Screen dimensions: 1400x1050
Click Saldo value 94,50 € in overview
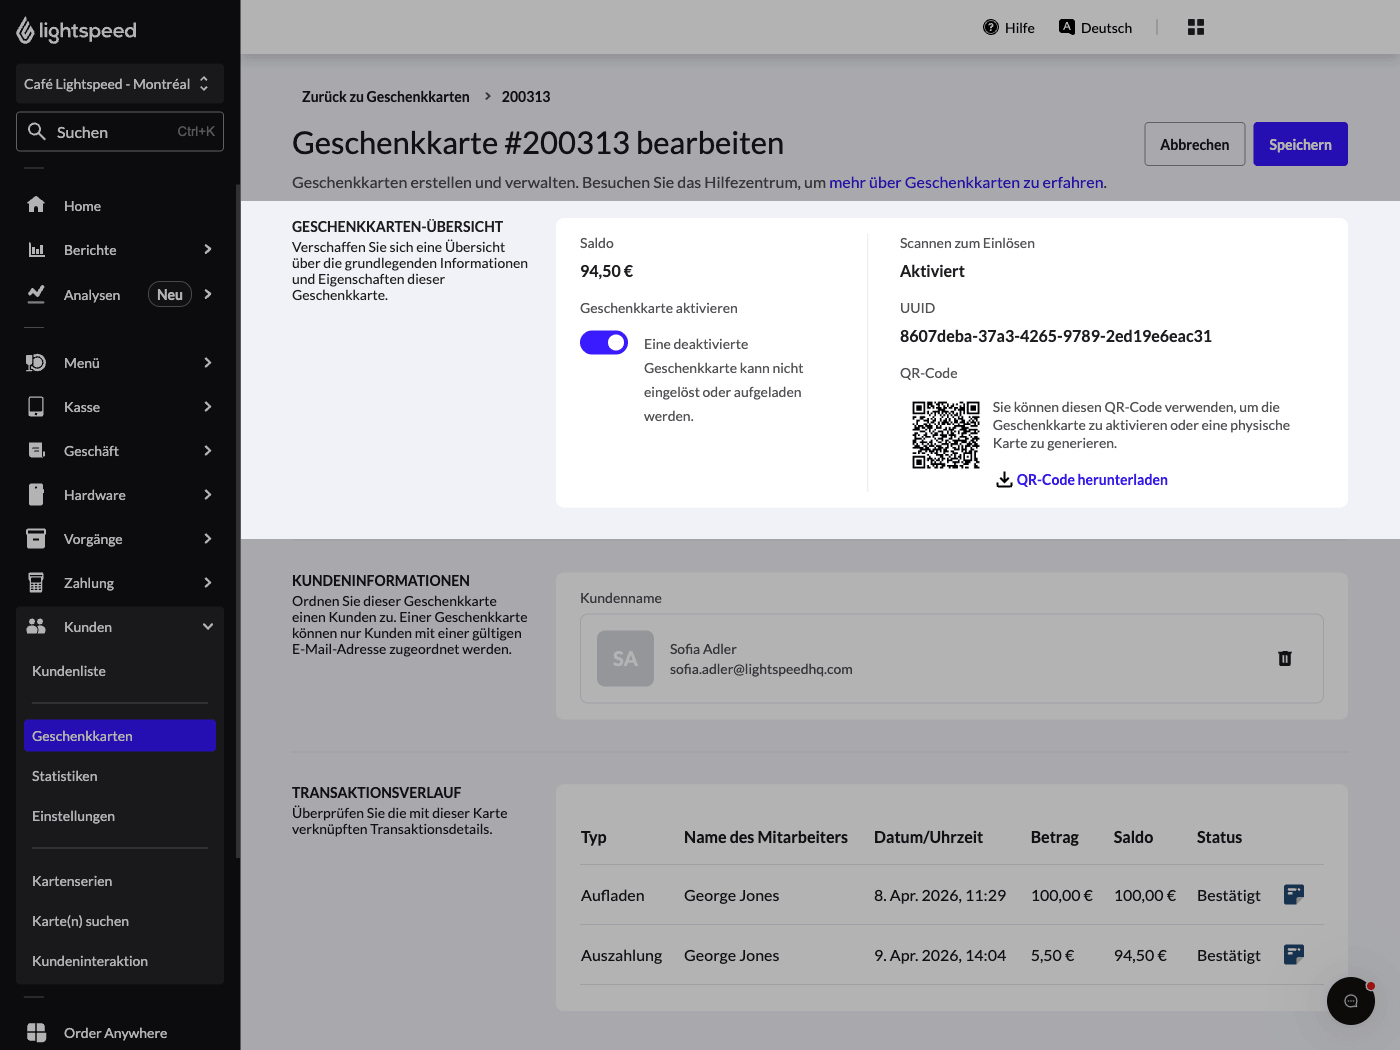(606, 271)
